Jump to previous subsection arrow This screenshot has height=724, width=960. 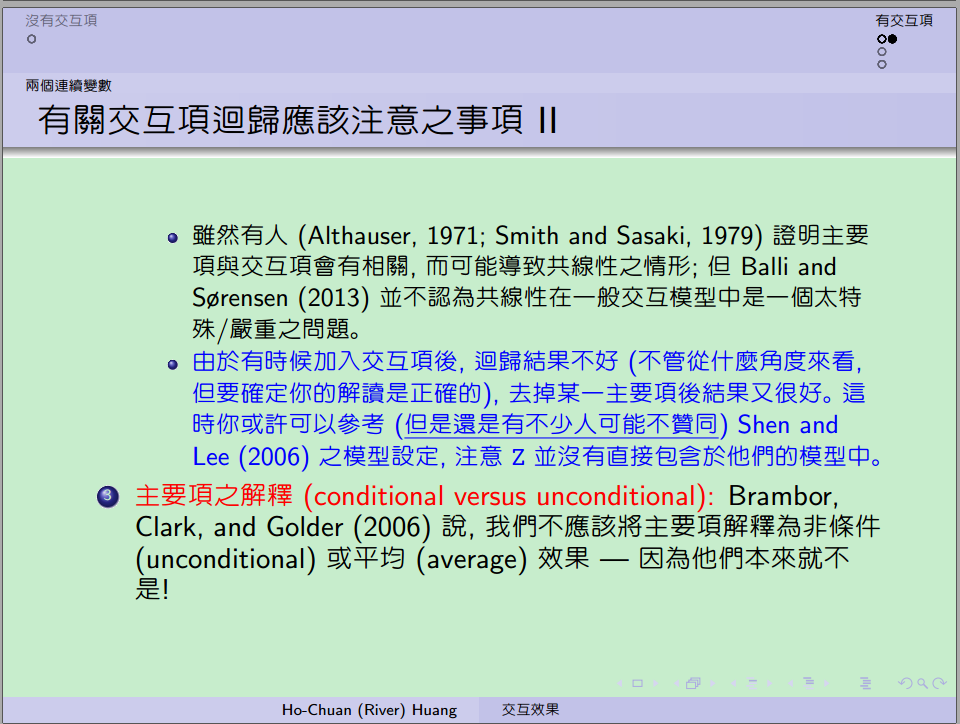point(733,683)
